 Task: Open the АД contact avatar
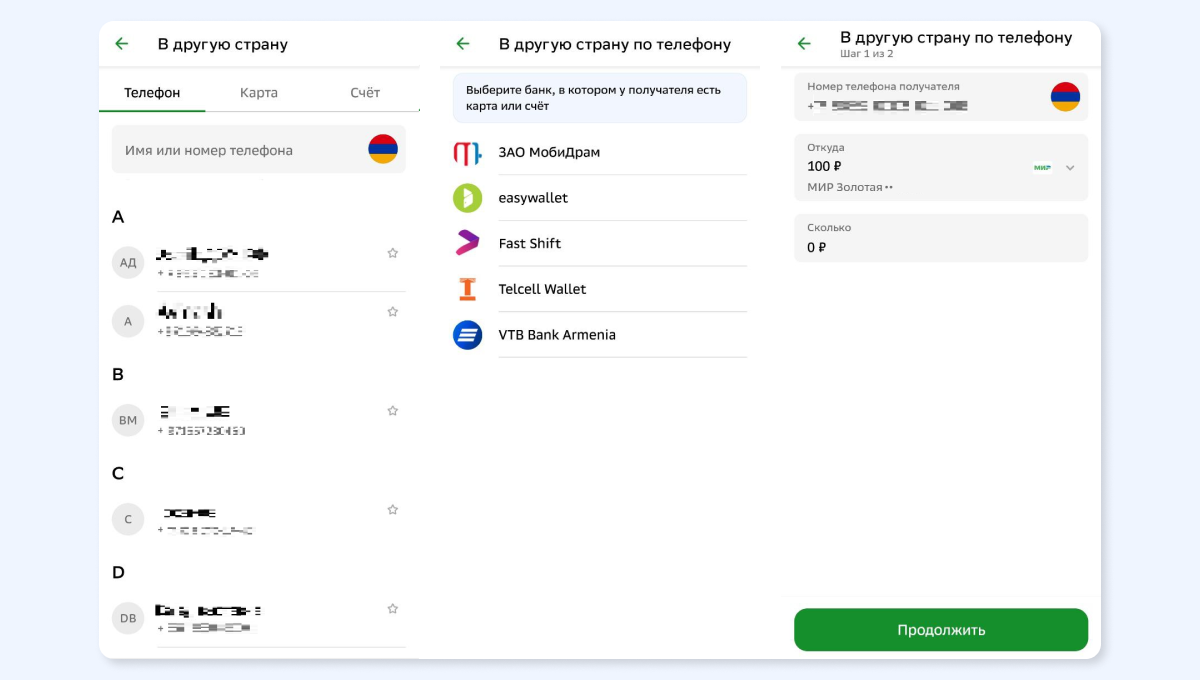click(x=128, y=263)
